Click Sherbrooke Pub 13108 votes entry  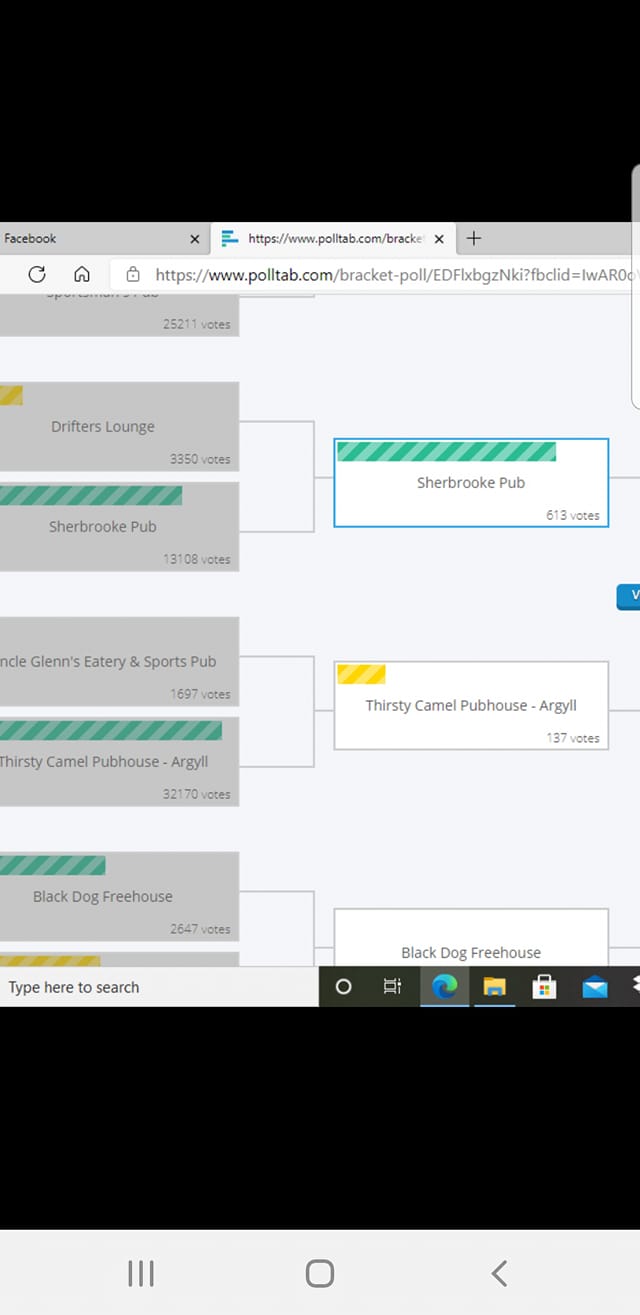coord(119,526)
